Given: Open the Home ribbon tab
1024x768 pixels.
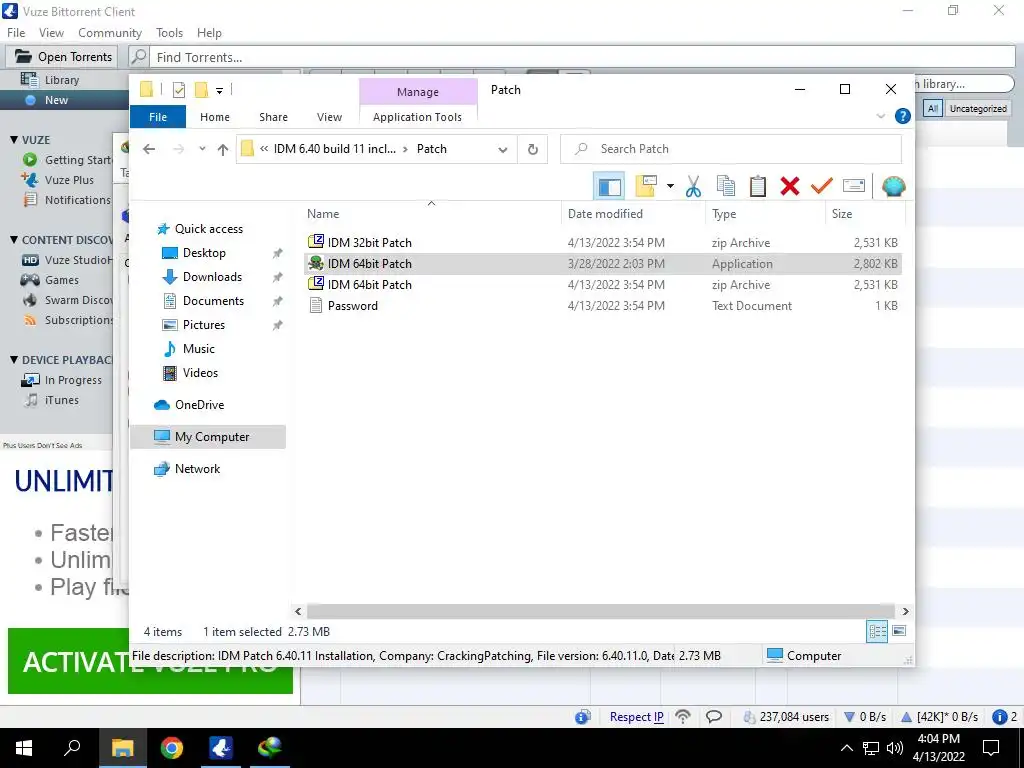Looking at the screenshot, I should coord(215,117).
